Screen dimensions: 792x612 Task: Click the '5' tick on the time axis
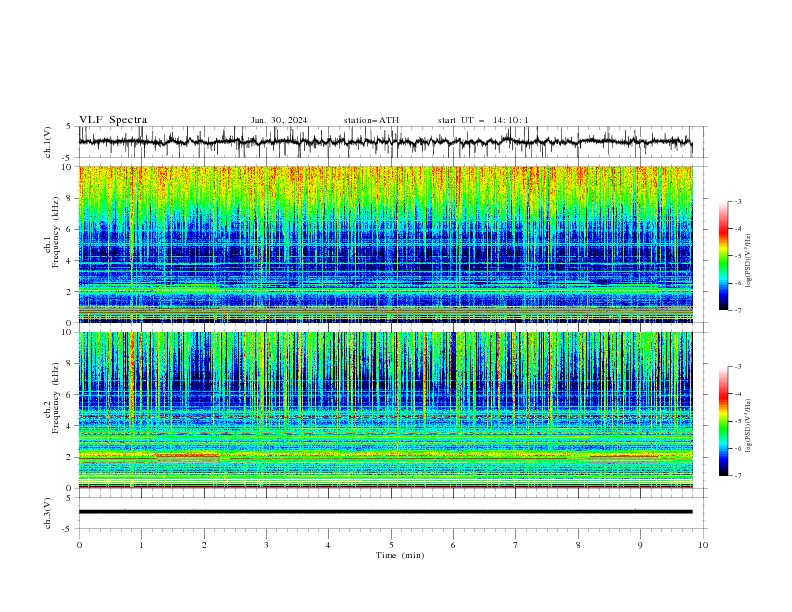pyautogui.click(x=391, y=545)
